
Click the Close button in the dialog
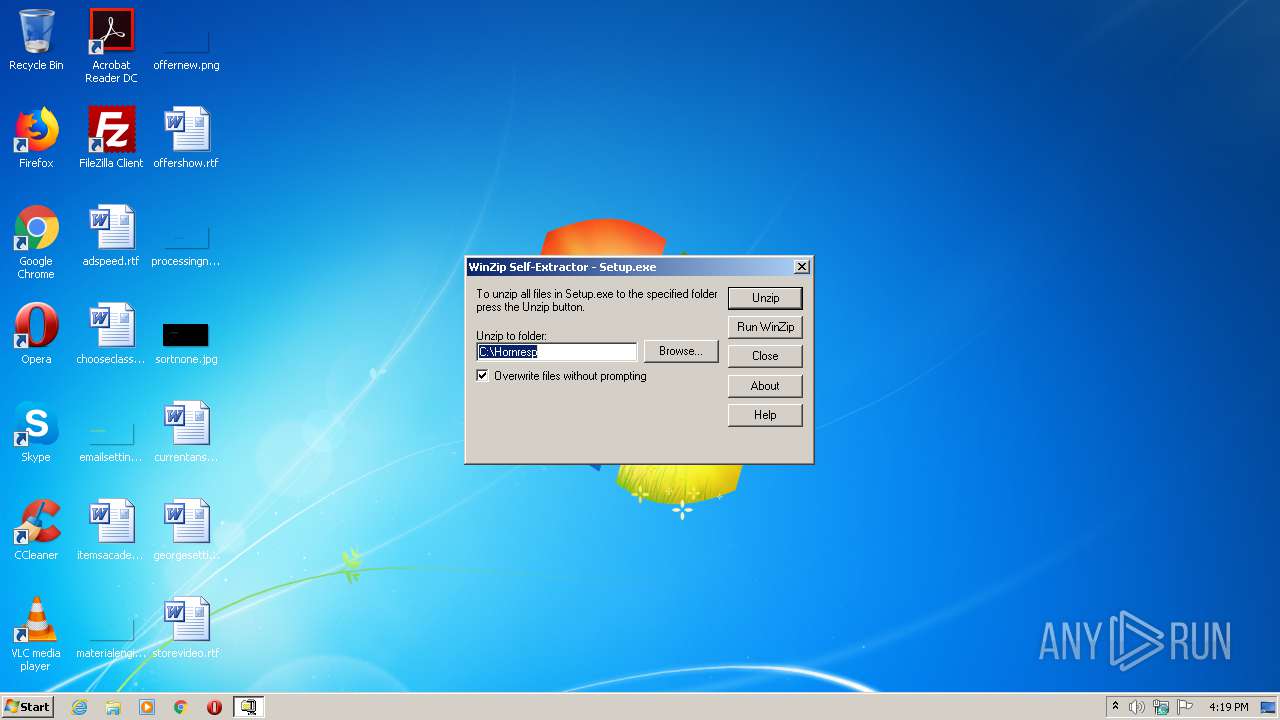765,356
